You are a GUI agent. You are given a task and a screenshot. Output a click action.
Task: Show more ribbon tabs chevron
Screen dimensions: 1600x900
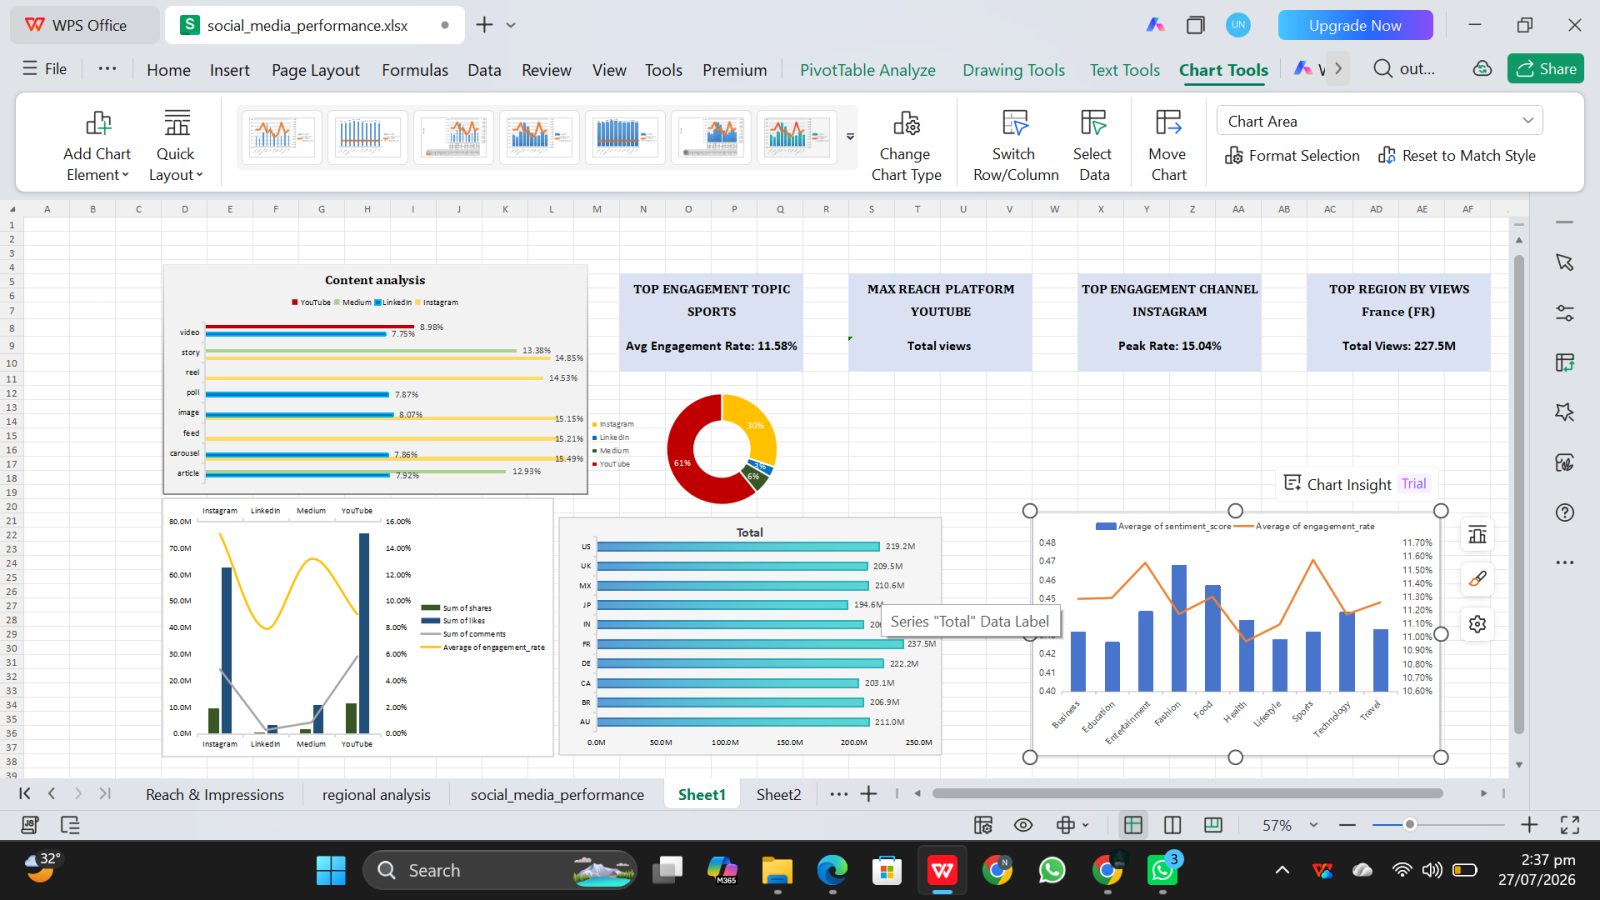point(1338,69)
